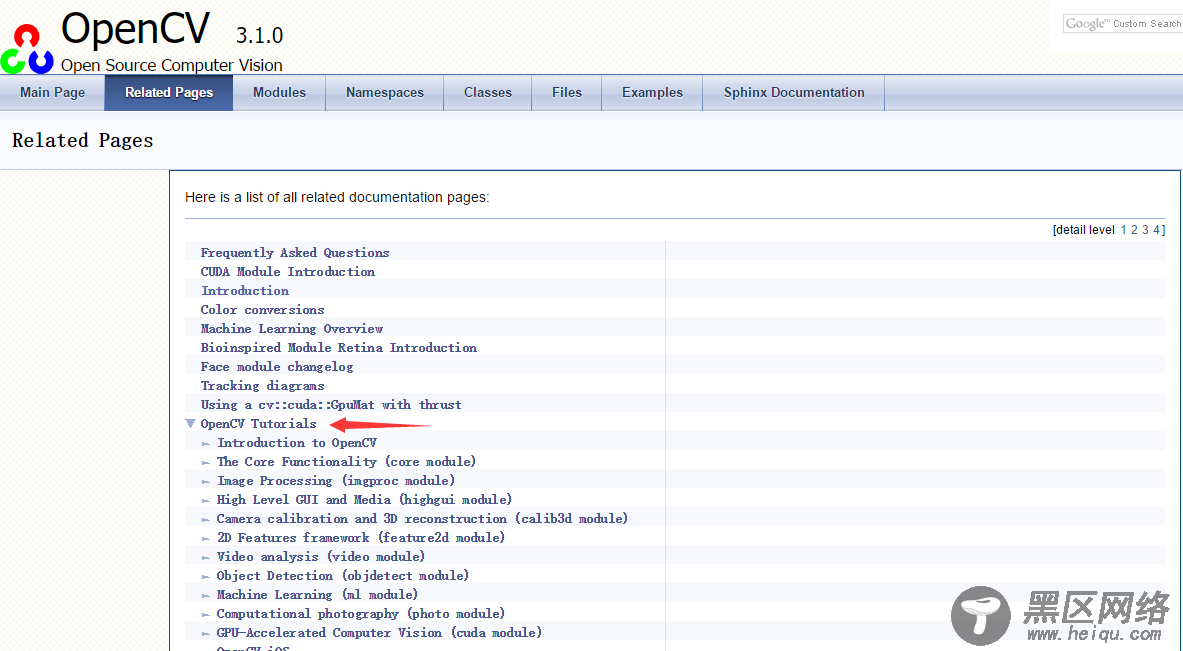
Task: Expand Camera calibration node arrow
Action: (206, 520)
